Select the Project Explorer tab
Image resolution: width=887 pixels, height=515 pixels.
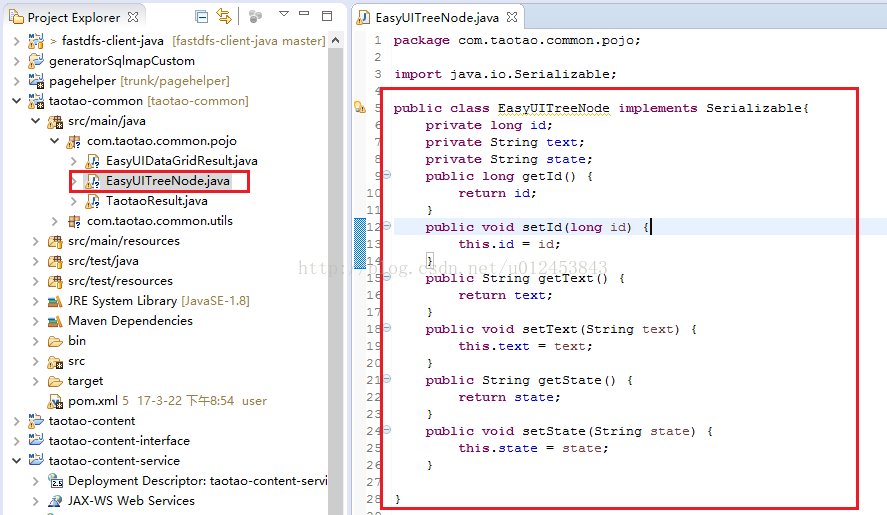tap(74, 18)
